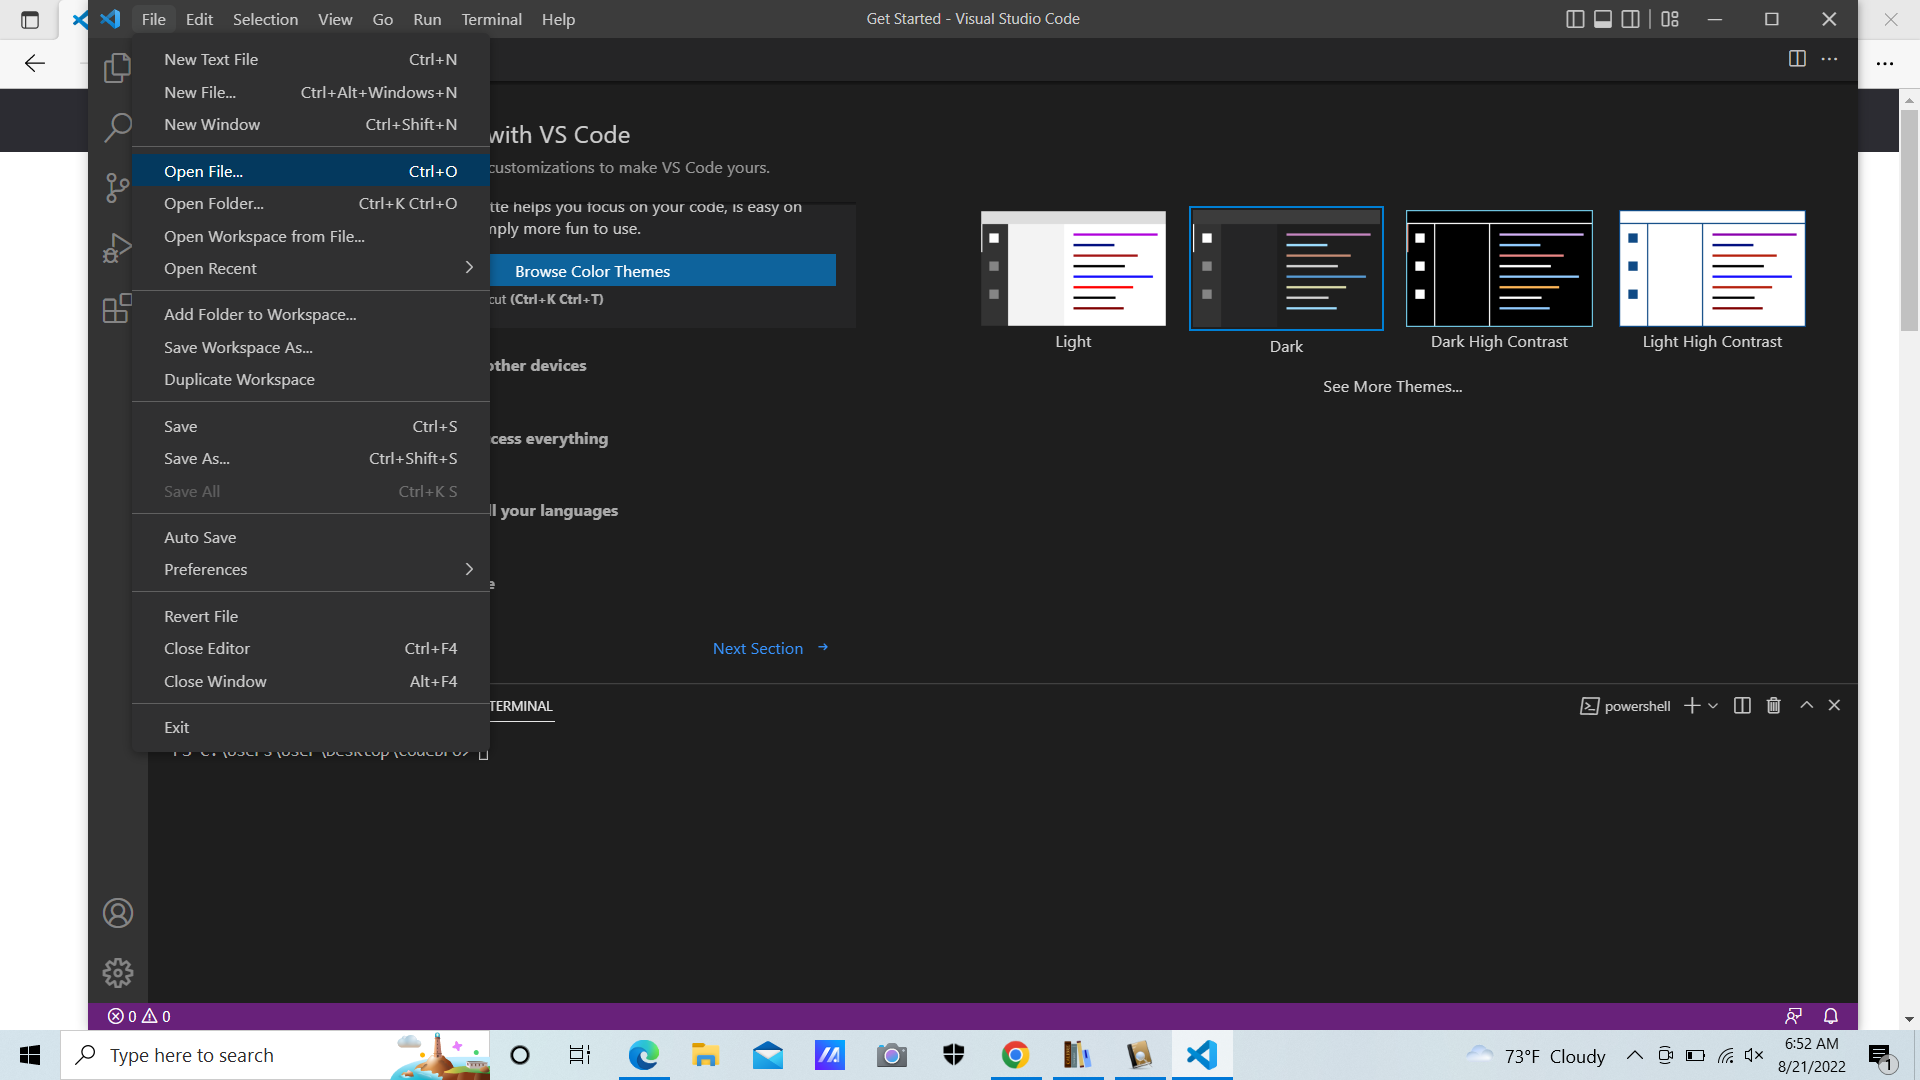Click the volume muted tray icon
The height and width of the screenshot is (1080, 1920).
pyautogui.click(x=1754, y=1055)
